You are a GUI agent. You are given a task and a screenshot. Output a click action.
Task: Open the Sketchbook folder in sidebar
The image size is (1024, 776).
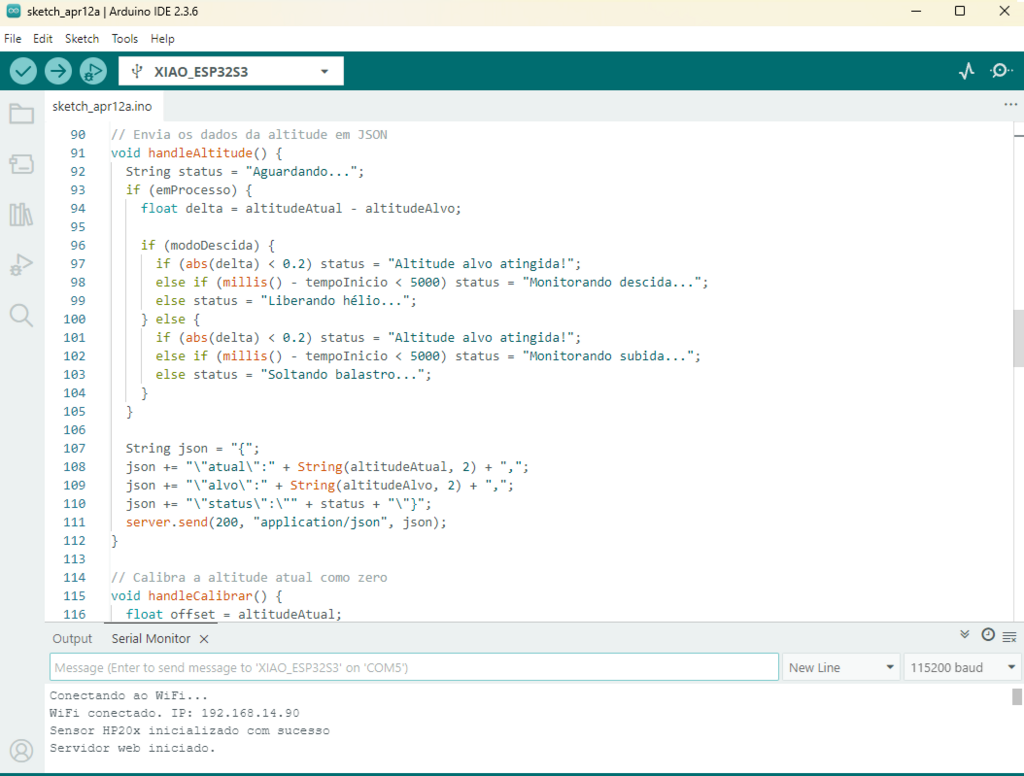click(21, 114)
